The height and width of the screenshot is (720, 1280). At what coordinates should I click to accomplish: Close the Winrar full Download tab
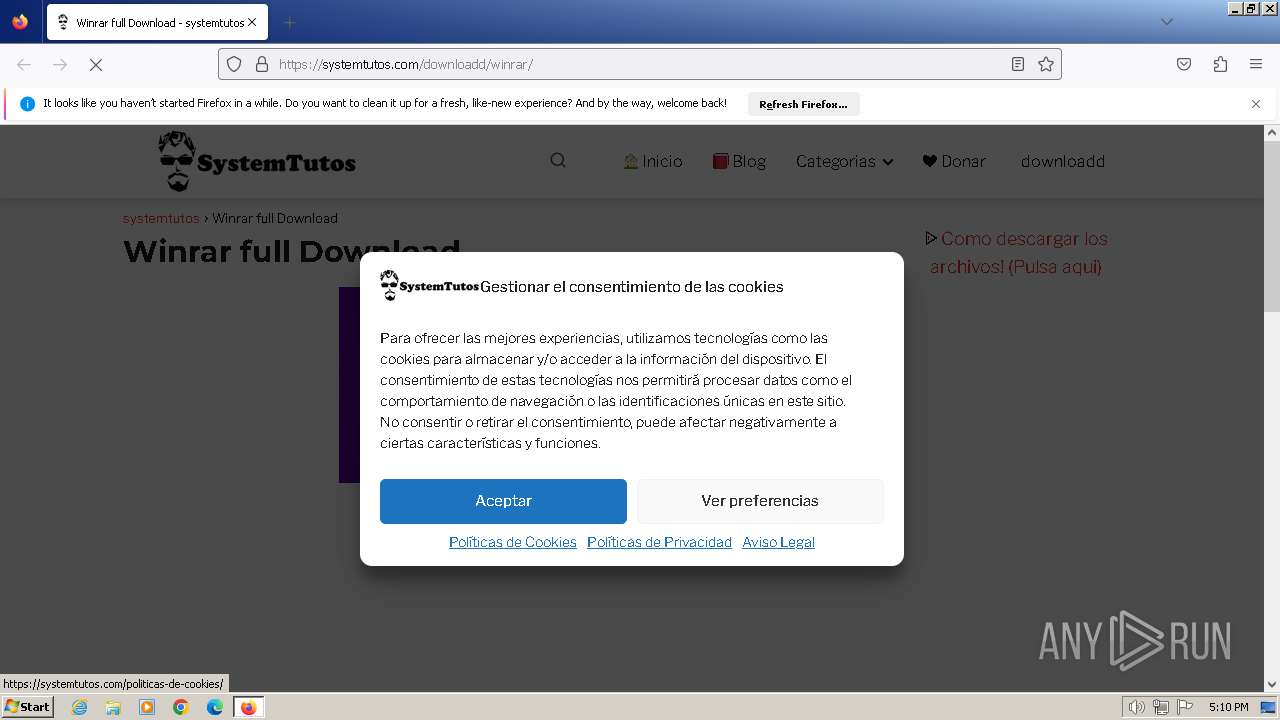click(252, 22)
